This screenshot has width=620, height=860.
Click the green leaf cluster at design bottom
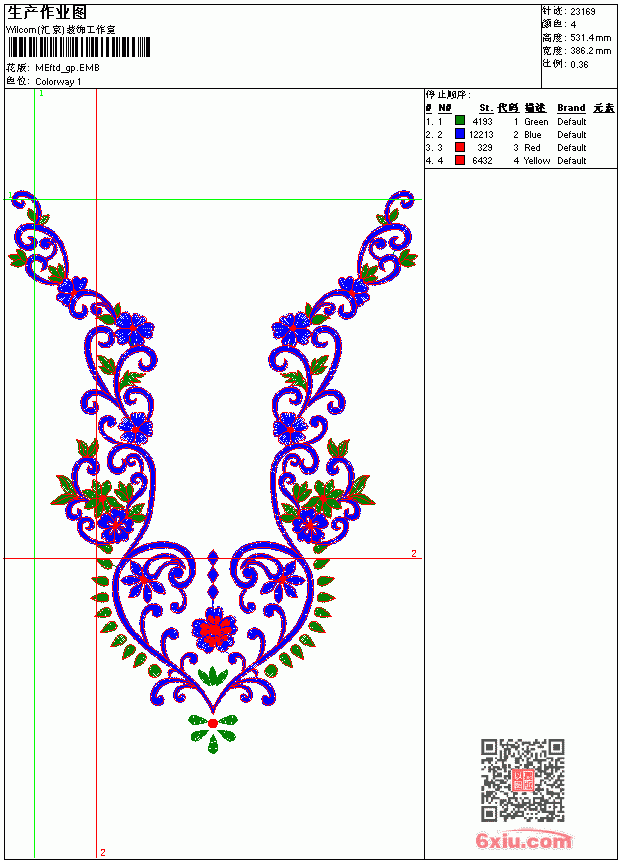click(213, 733)
